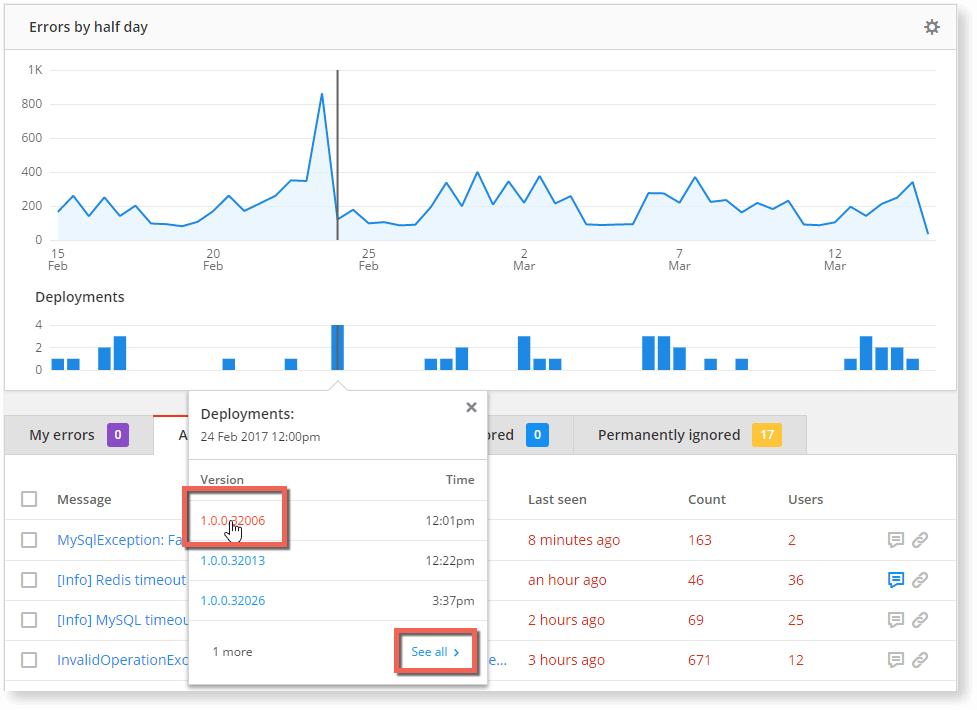
Task: Check the InvalidOperationException row checkbox
Action: [29, 660]
